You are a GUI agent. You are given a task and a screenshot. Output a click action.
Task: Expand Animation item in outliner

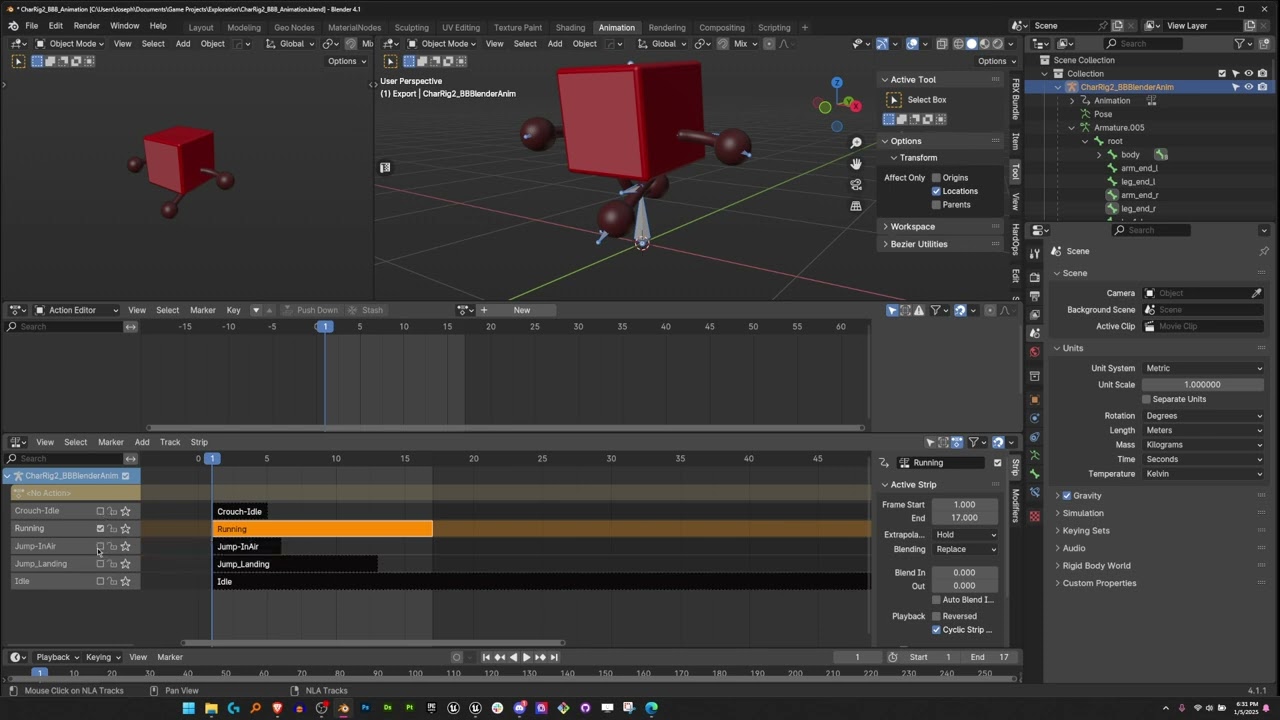(x=1072, y=101)
